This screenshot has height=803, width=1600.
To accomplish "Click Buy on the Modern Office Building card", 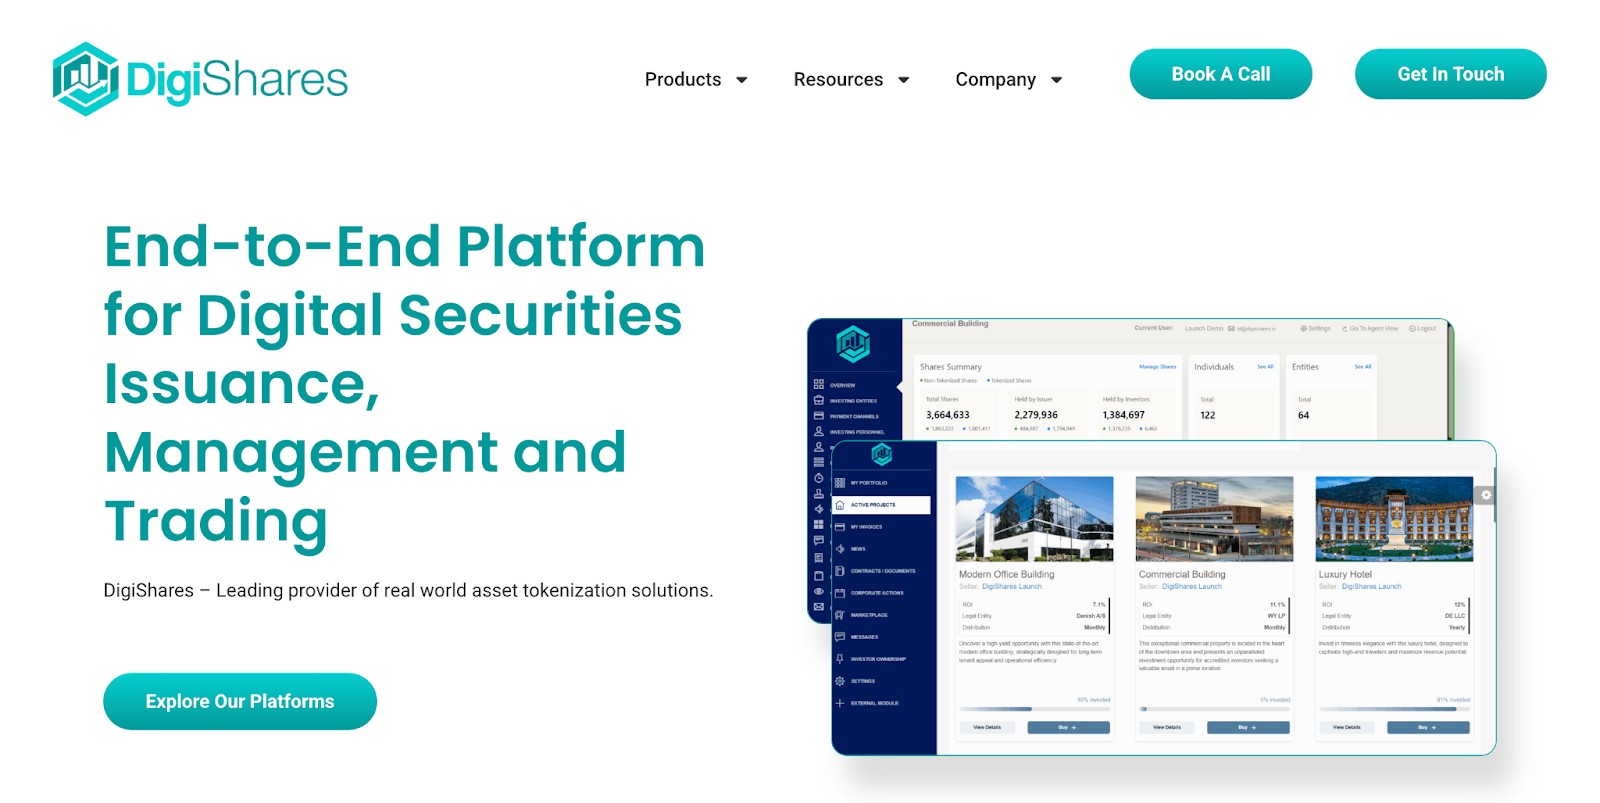I will coord(1068,727).
